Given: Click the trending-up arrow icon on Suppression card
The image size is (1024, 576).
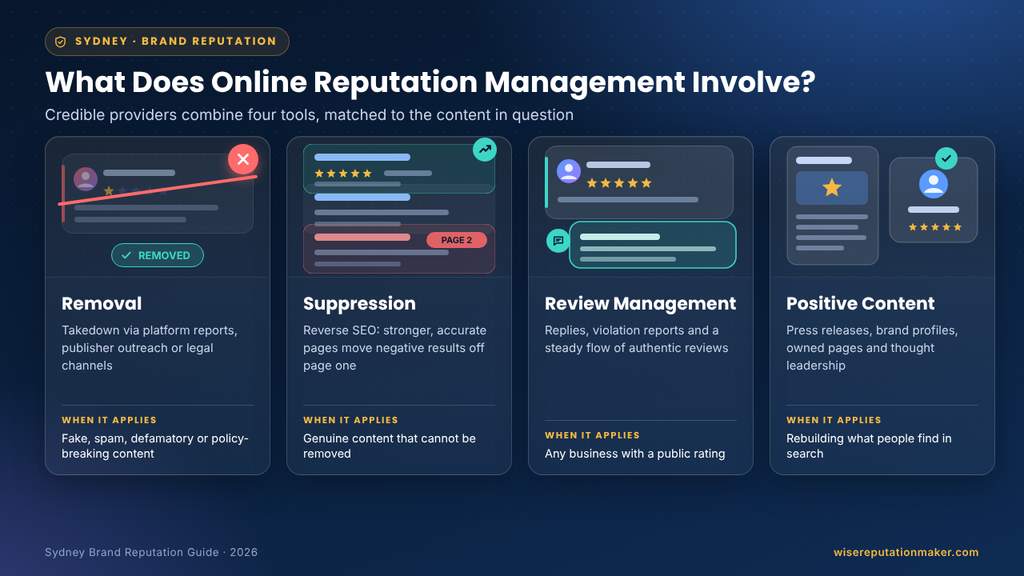Looking at the screenshot, I should pyautogui.click(x=485, y=150).
